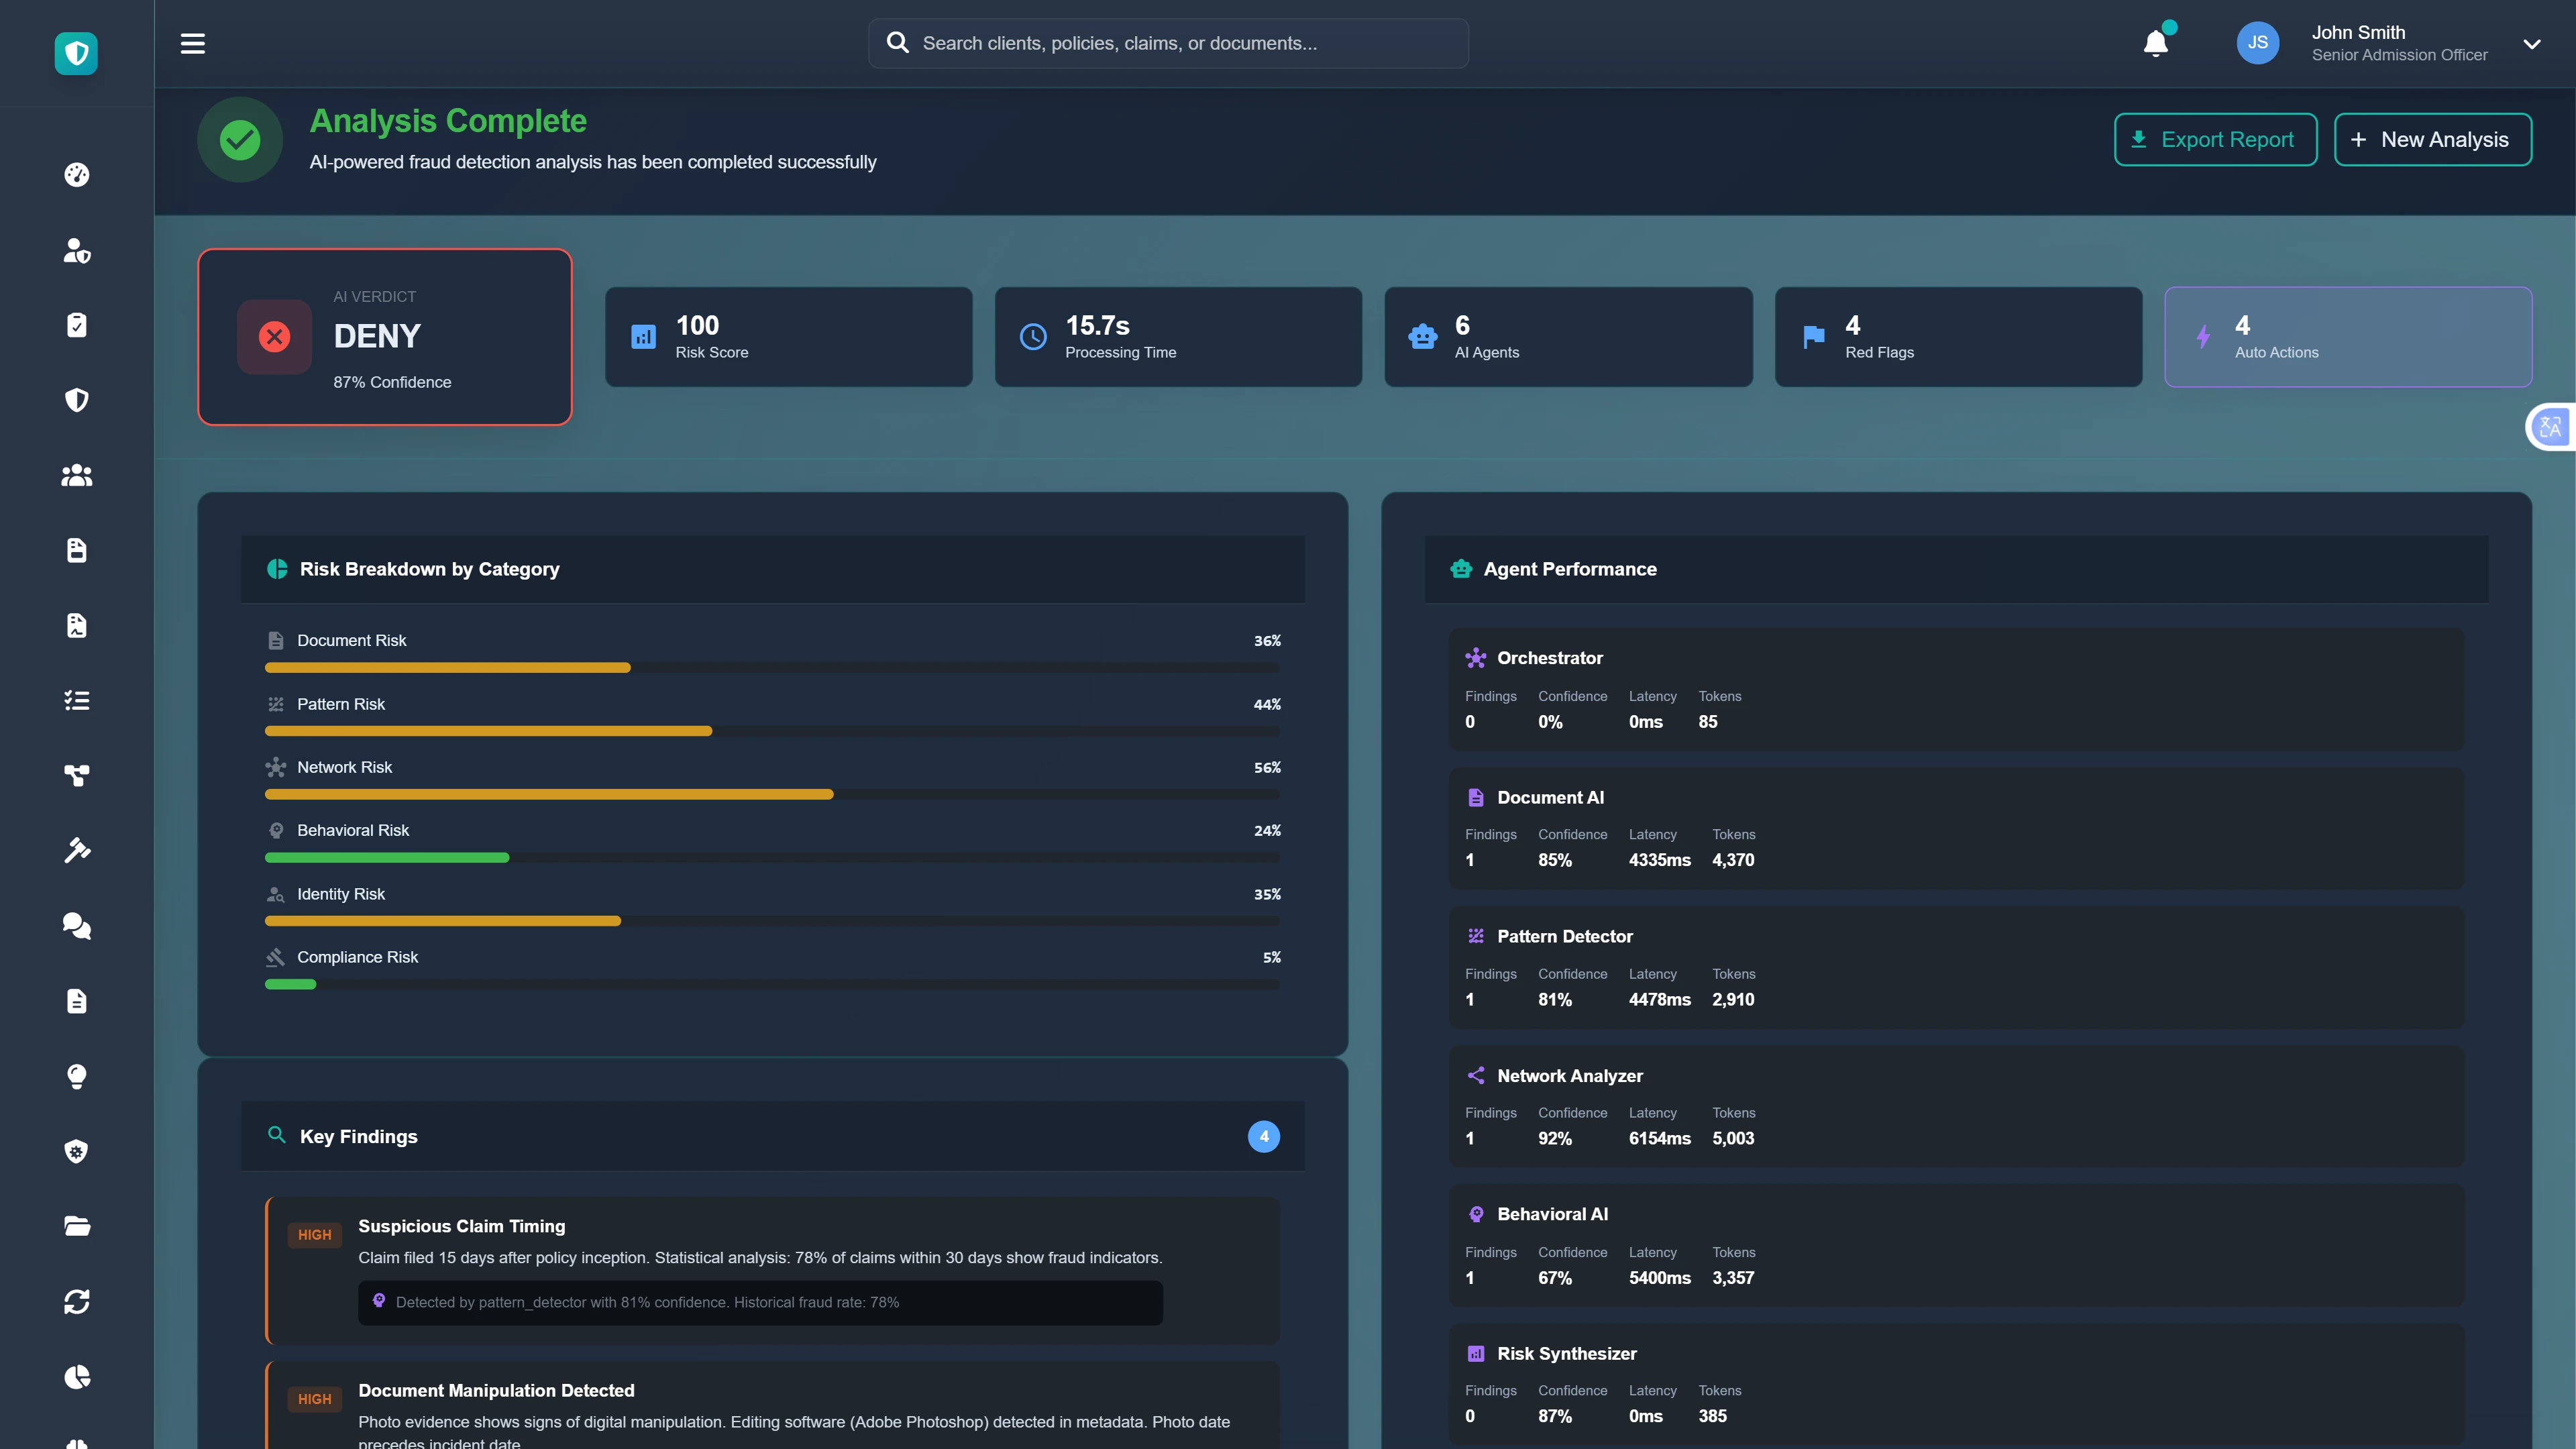This screenshot has width=2576, height=1449.
Task: Click the notifications bell
Action: pyautogui.click(x=2154, y=43)
